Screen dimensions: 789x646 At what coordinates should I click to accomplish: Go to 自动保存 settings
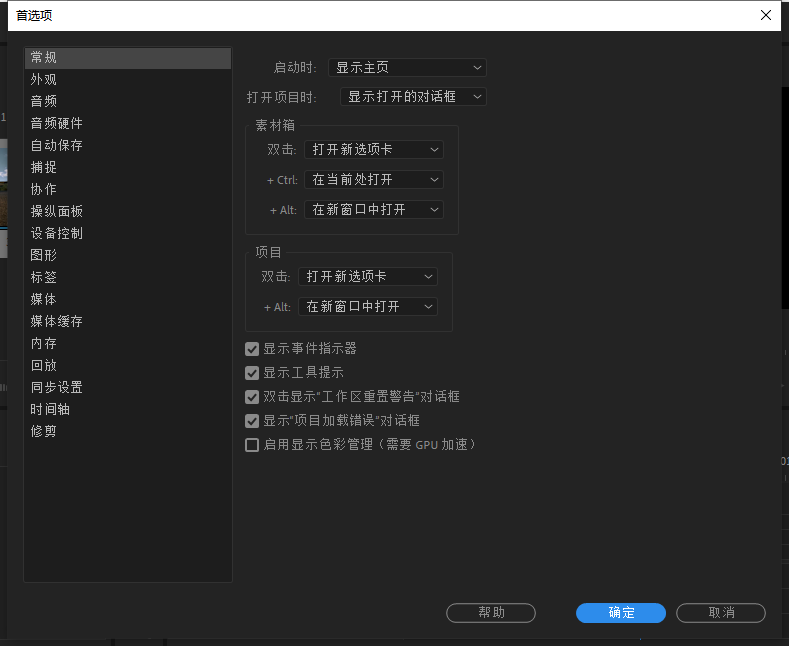[x=128, y=145]
